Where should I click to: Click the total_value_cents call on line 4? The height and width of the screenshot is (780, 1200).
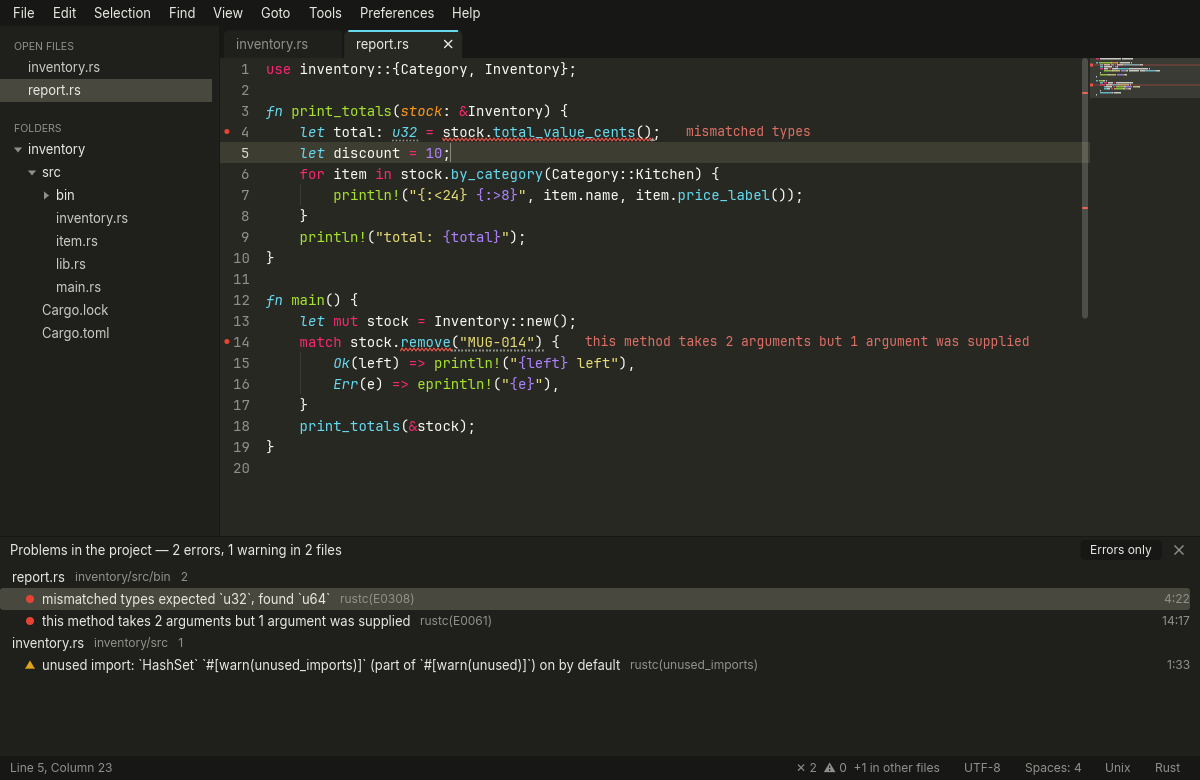click(x=563, y=131)
